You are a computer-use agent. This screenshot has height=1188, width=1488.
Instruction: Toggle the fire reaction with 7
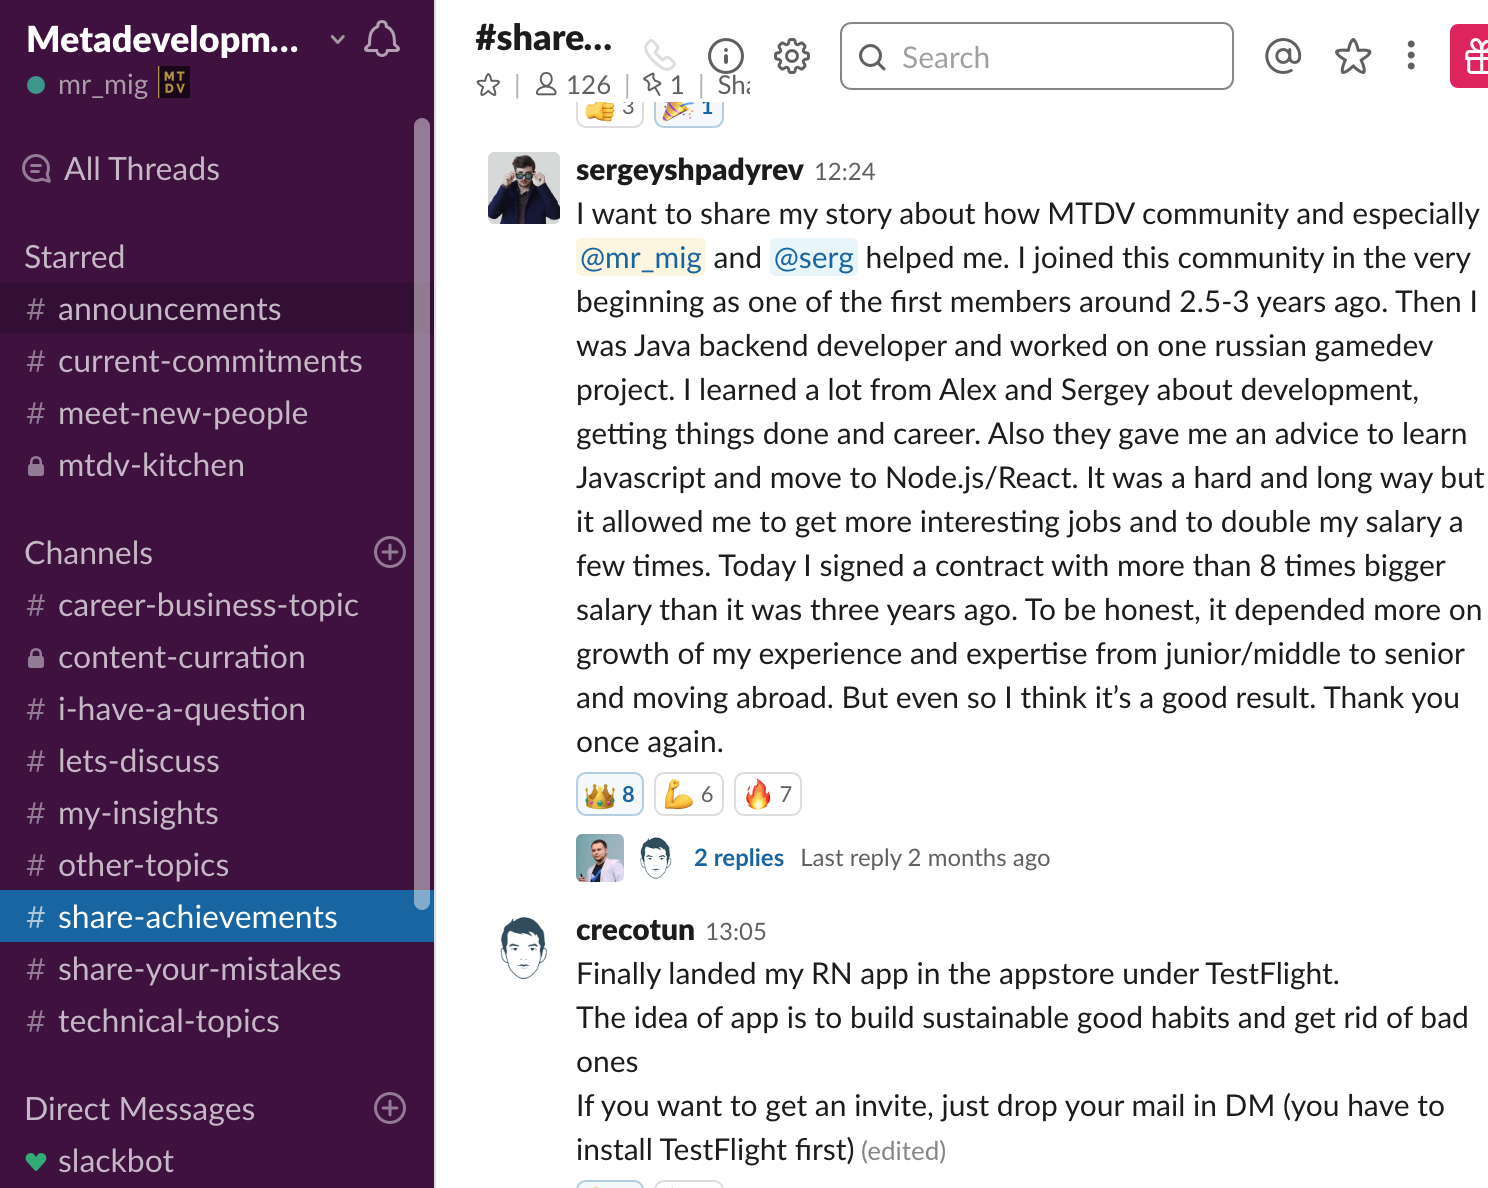768,795
